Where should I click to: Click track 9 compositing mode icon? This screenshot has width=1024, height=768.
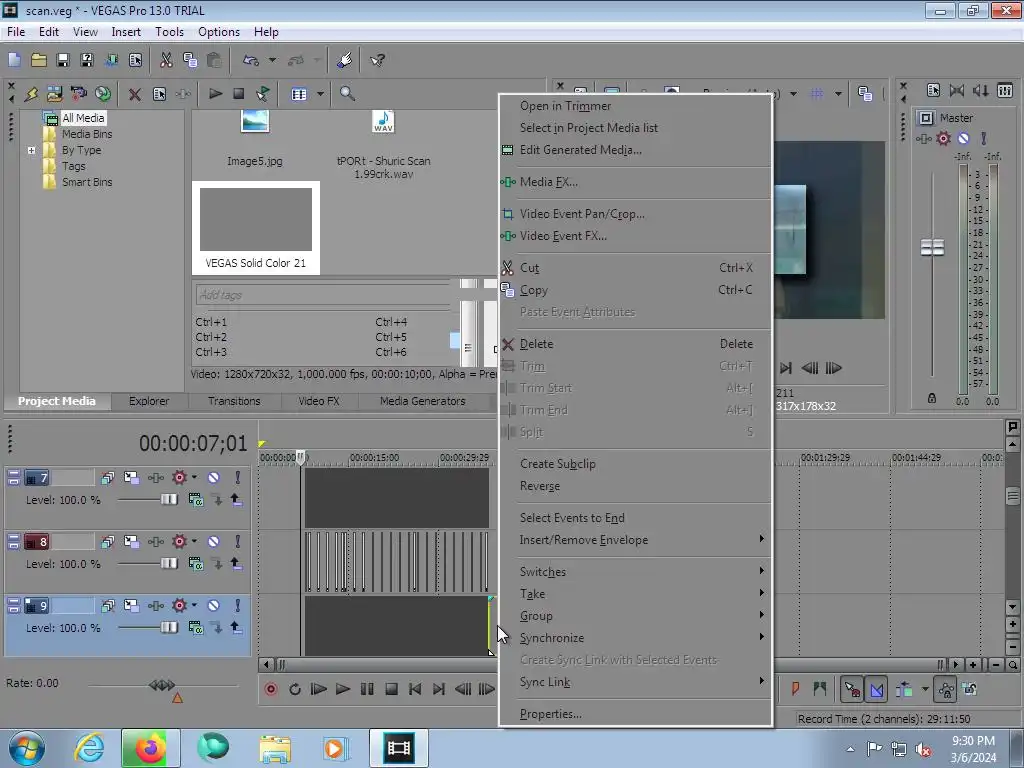click(x=195, y=628)
